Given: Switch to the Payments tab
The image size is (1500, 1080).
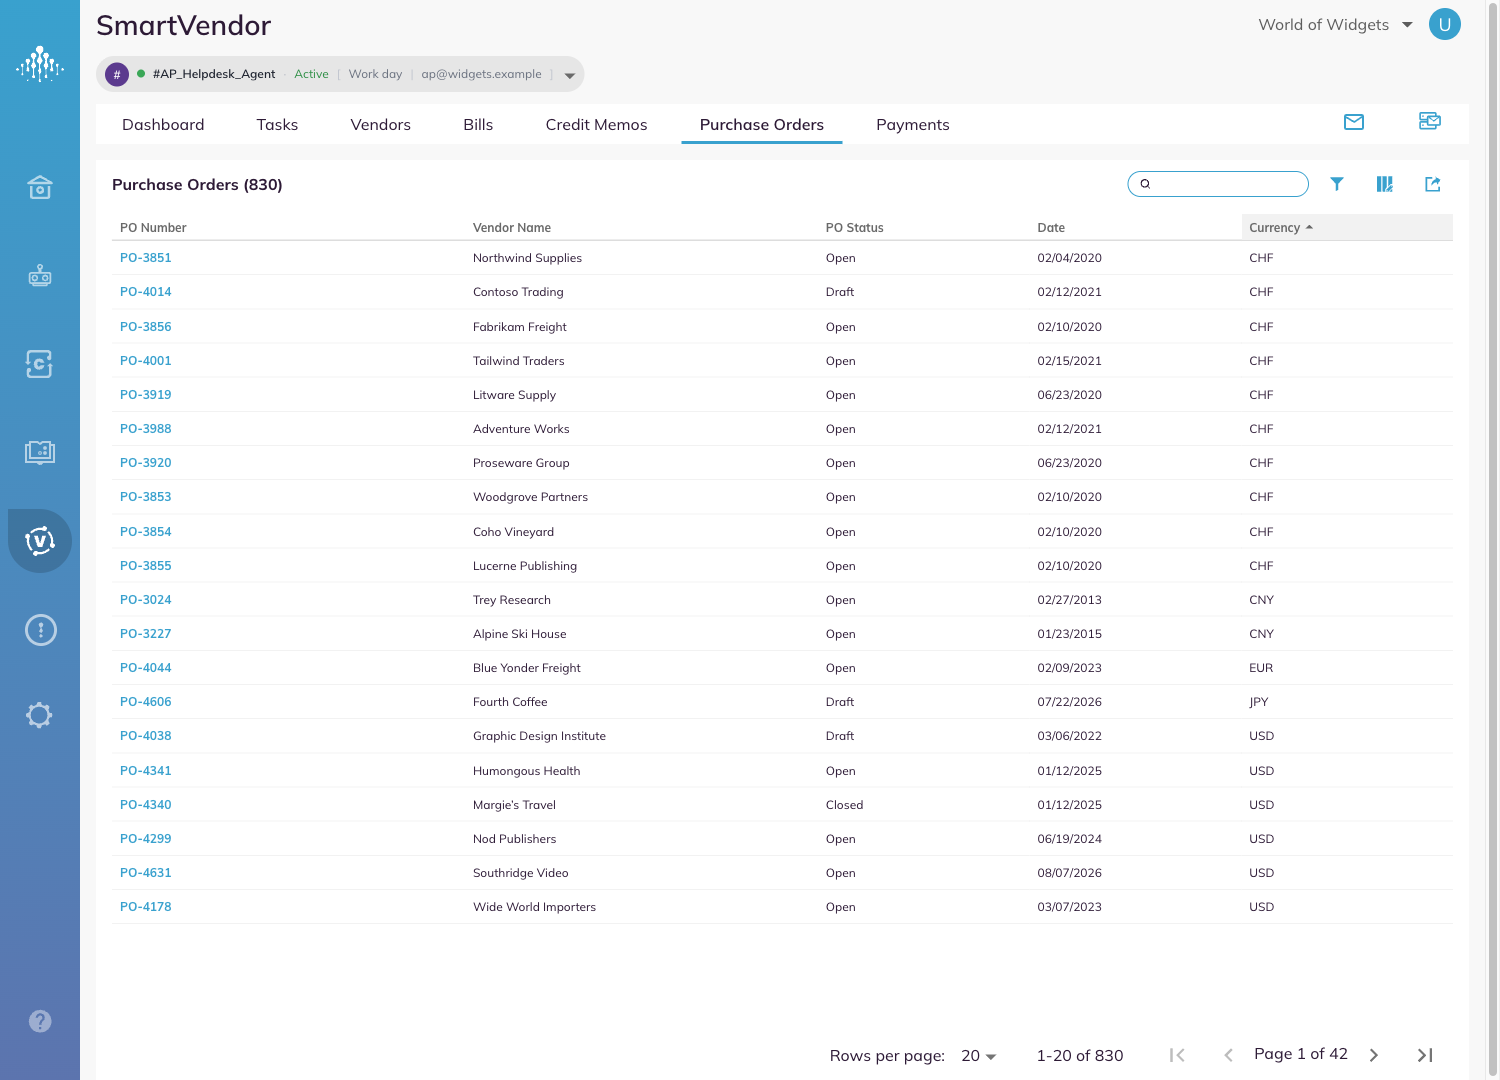Looking at the screenshot, I should (913, 125).
